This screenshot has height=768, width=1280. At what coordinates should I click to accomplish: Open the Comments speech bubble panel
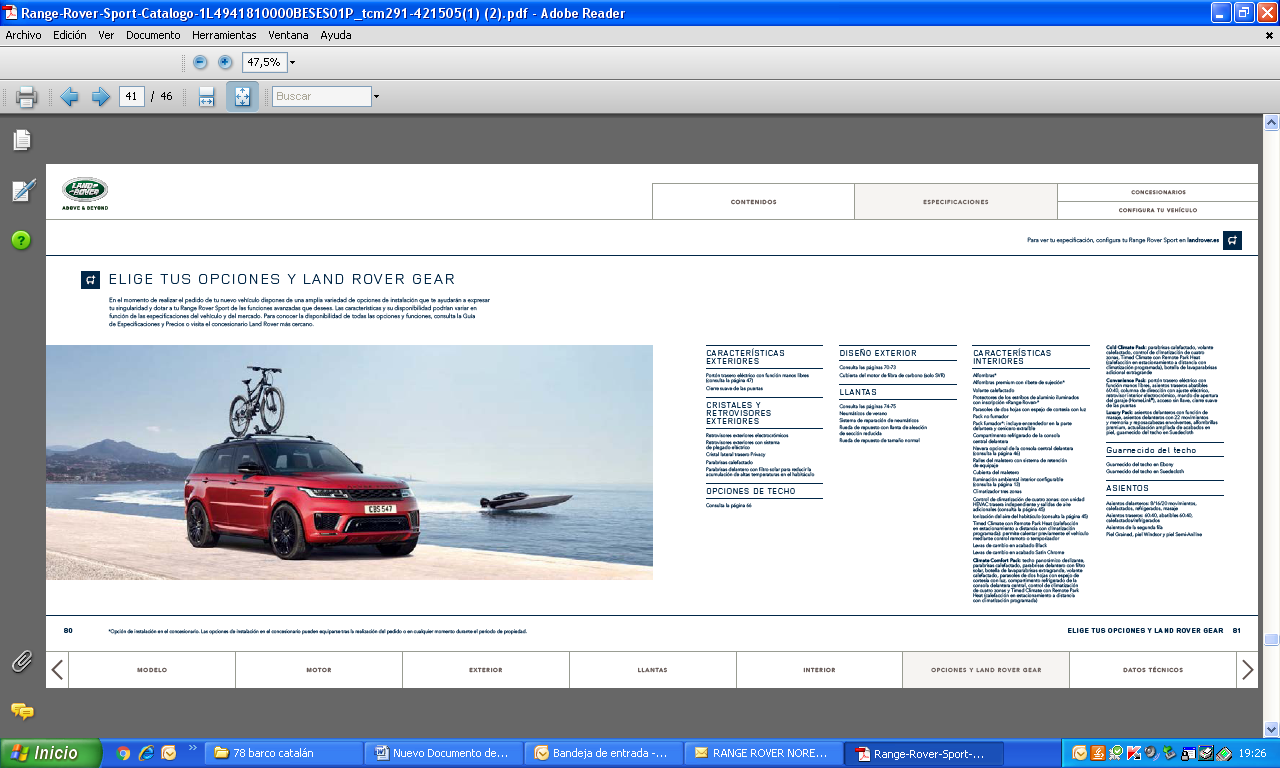22,711
